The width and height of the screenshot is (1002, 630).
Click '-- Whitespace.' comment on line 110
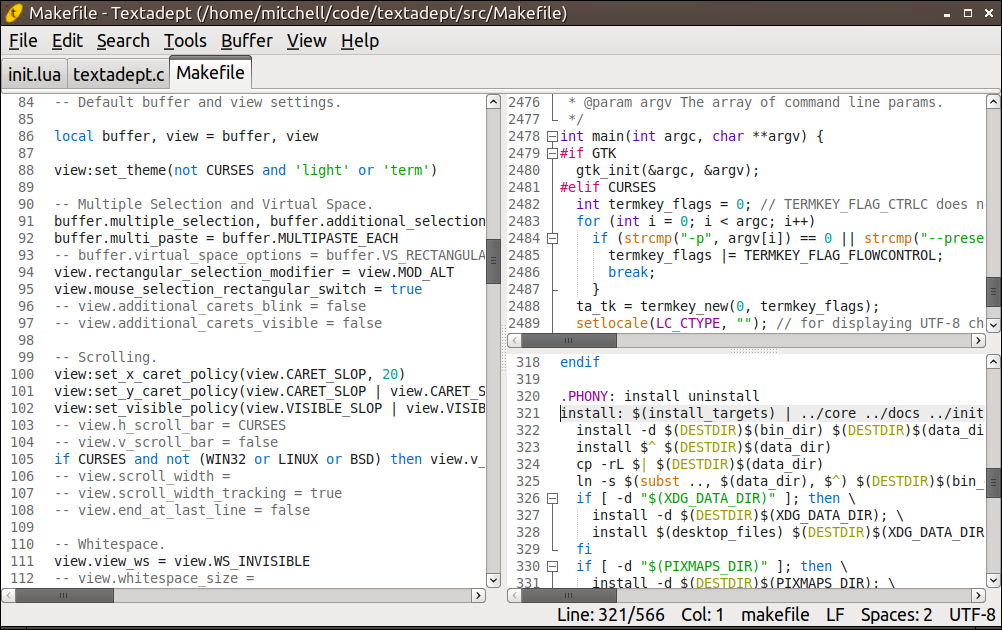[x=110, y=544]
